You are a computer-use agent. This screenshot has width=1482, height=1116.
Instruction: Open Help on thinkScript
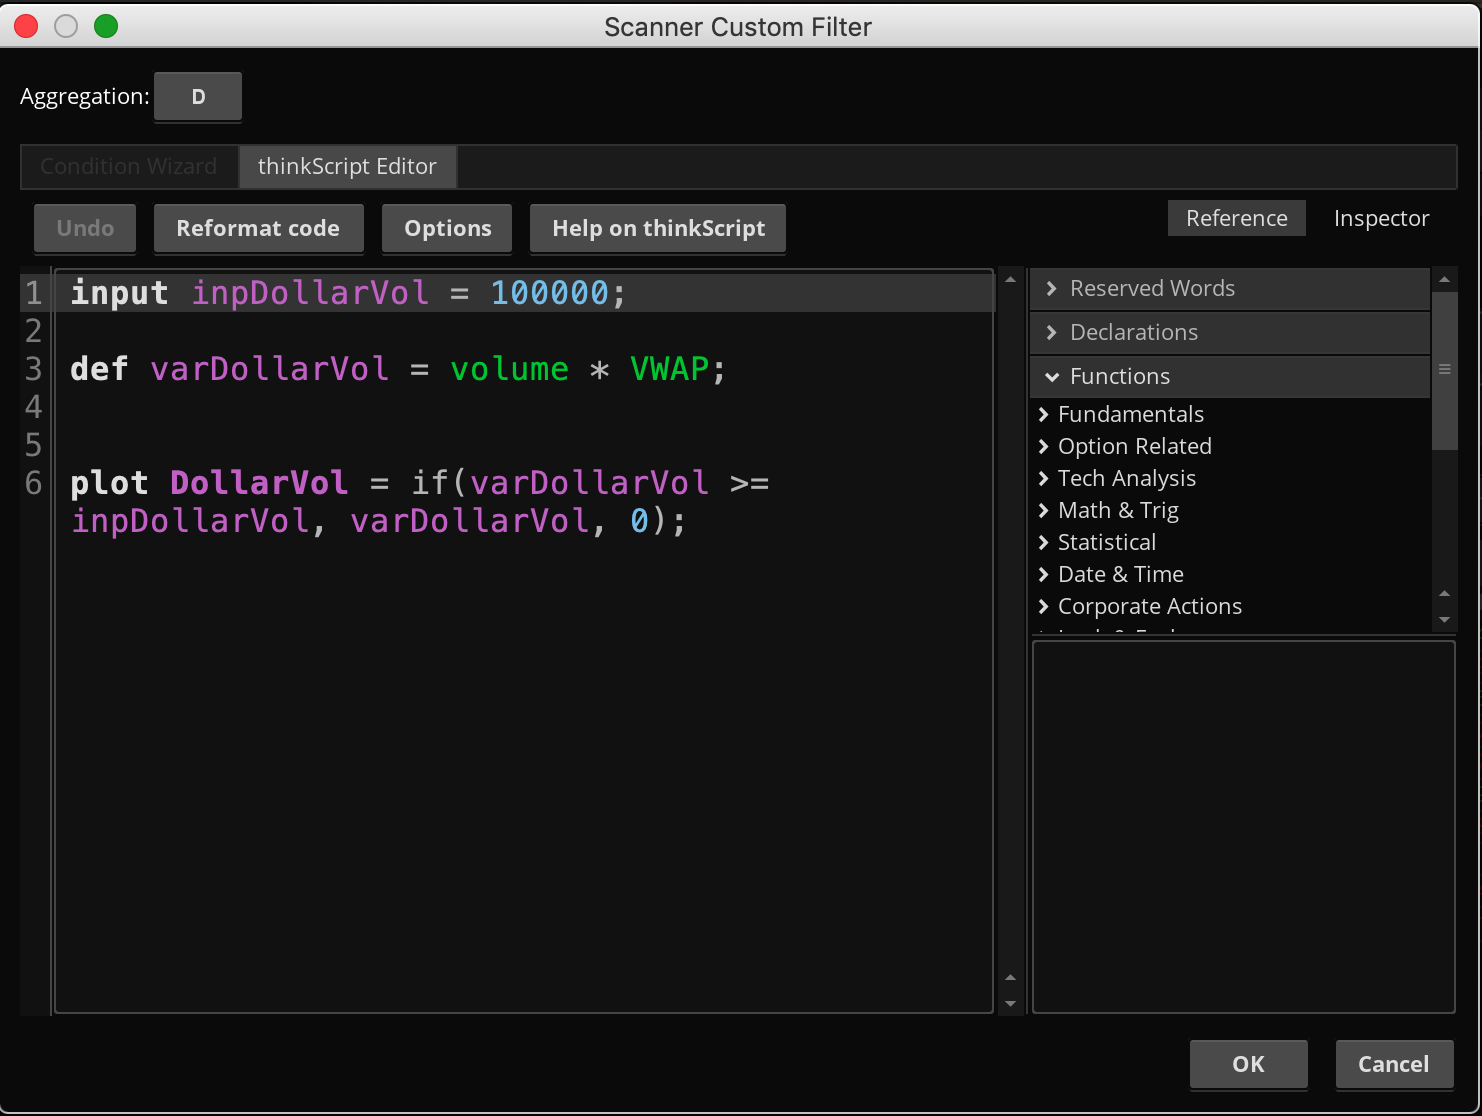coord(658,228)
